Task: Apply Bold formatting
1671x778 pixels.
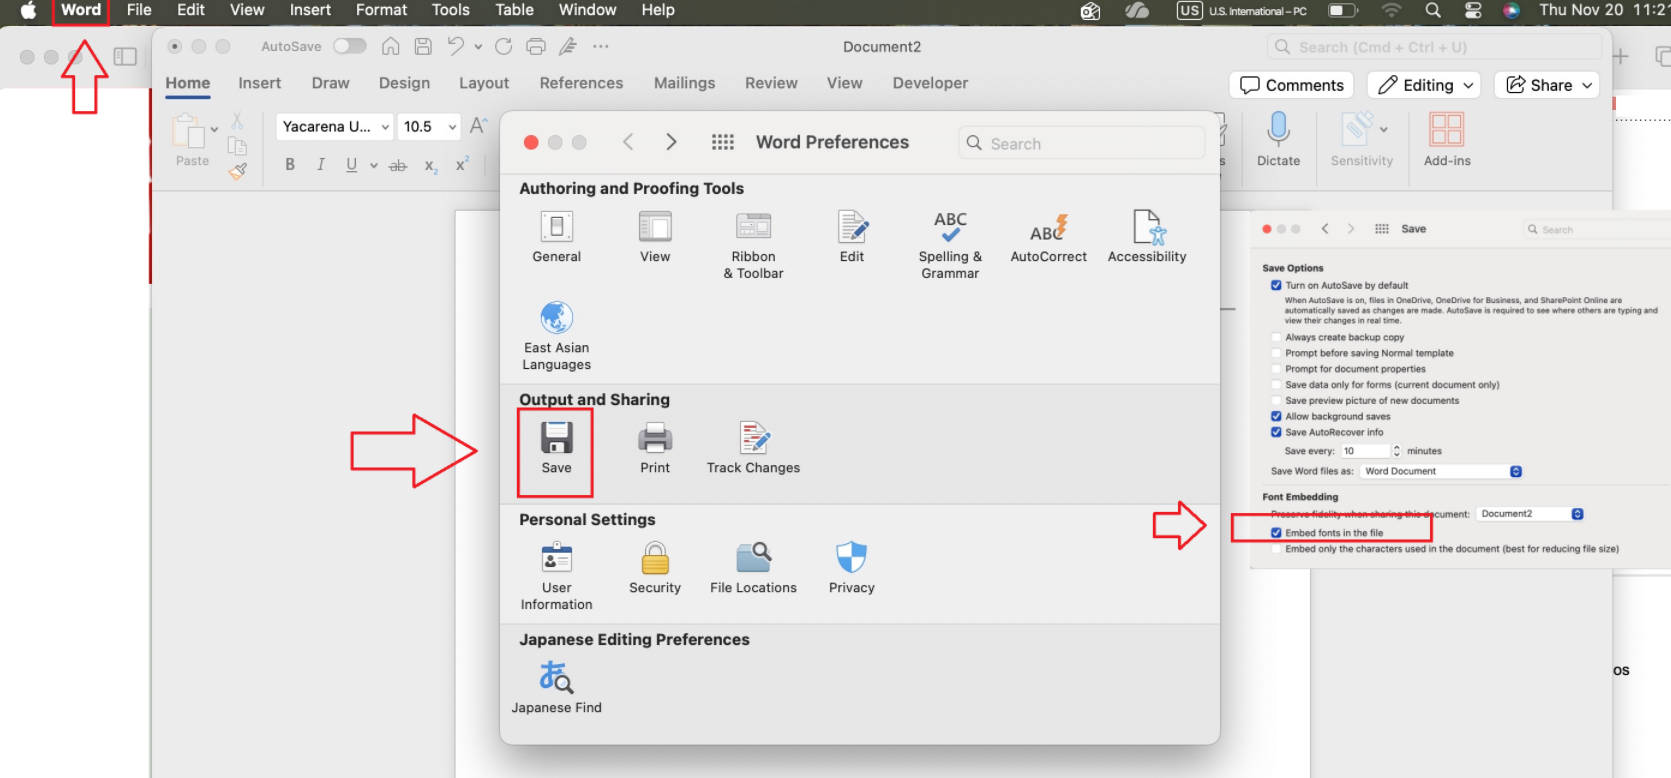Action: click(x=290, y=165)
